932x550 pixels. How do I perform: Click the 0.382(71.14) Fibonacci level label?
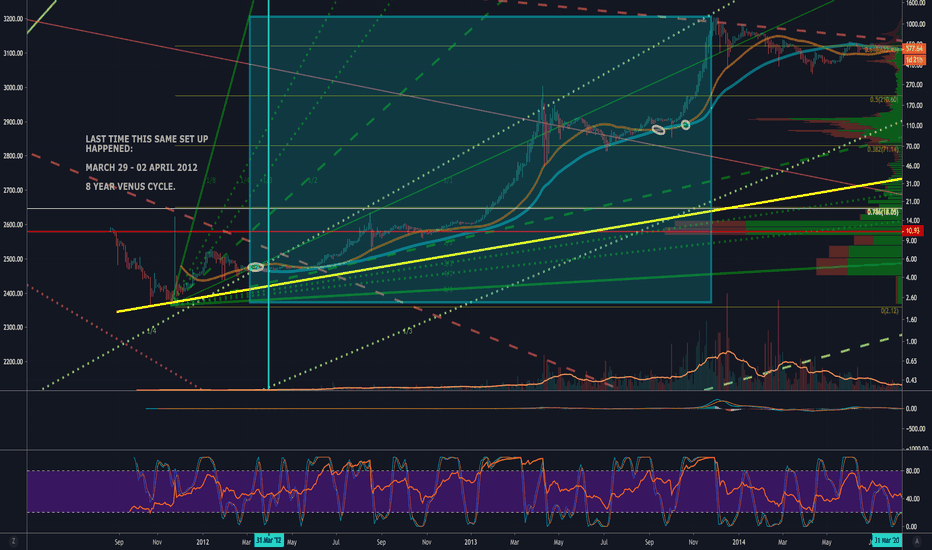pyautogui.click(x=883, y=149)
